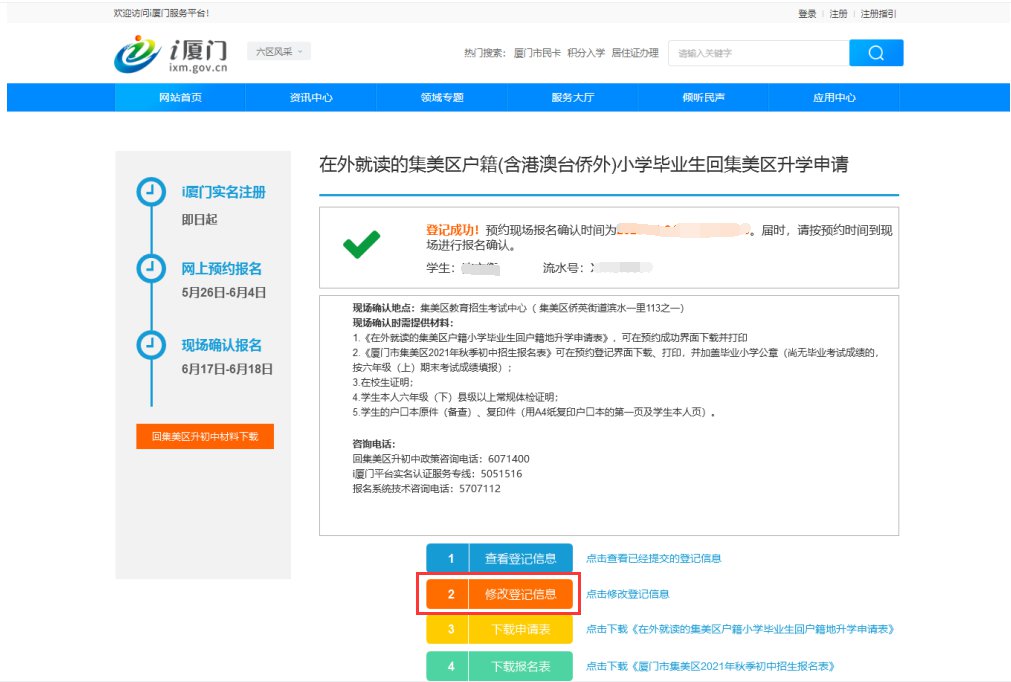
Task: Click the clock icon beside 现场确认报名
Action: coord(150,344)
